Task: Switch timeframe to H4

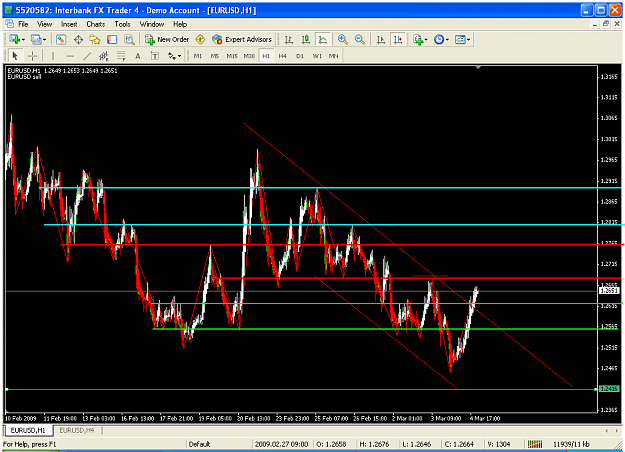Action: [283, 56]
